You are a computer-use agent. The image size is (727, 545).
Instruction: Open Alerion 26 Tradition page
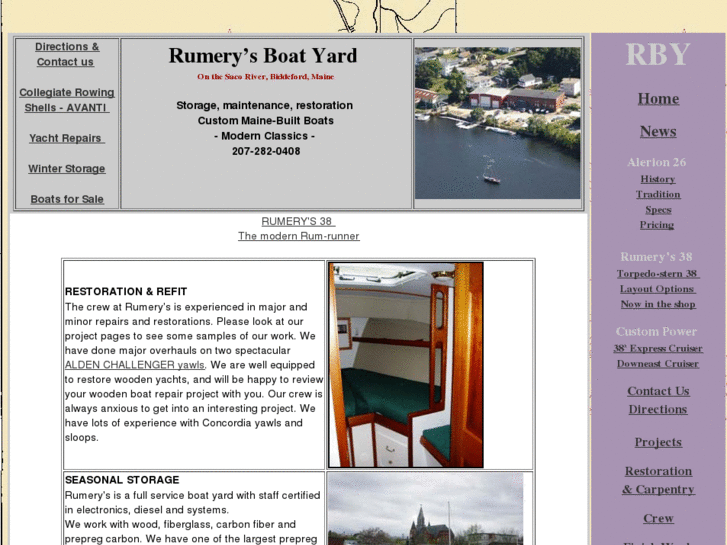click(657, 194)
